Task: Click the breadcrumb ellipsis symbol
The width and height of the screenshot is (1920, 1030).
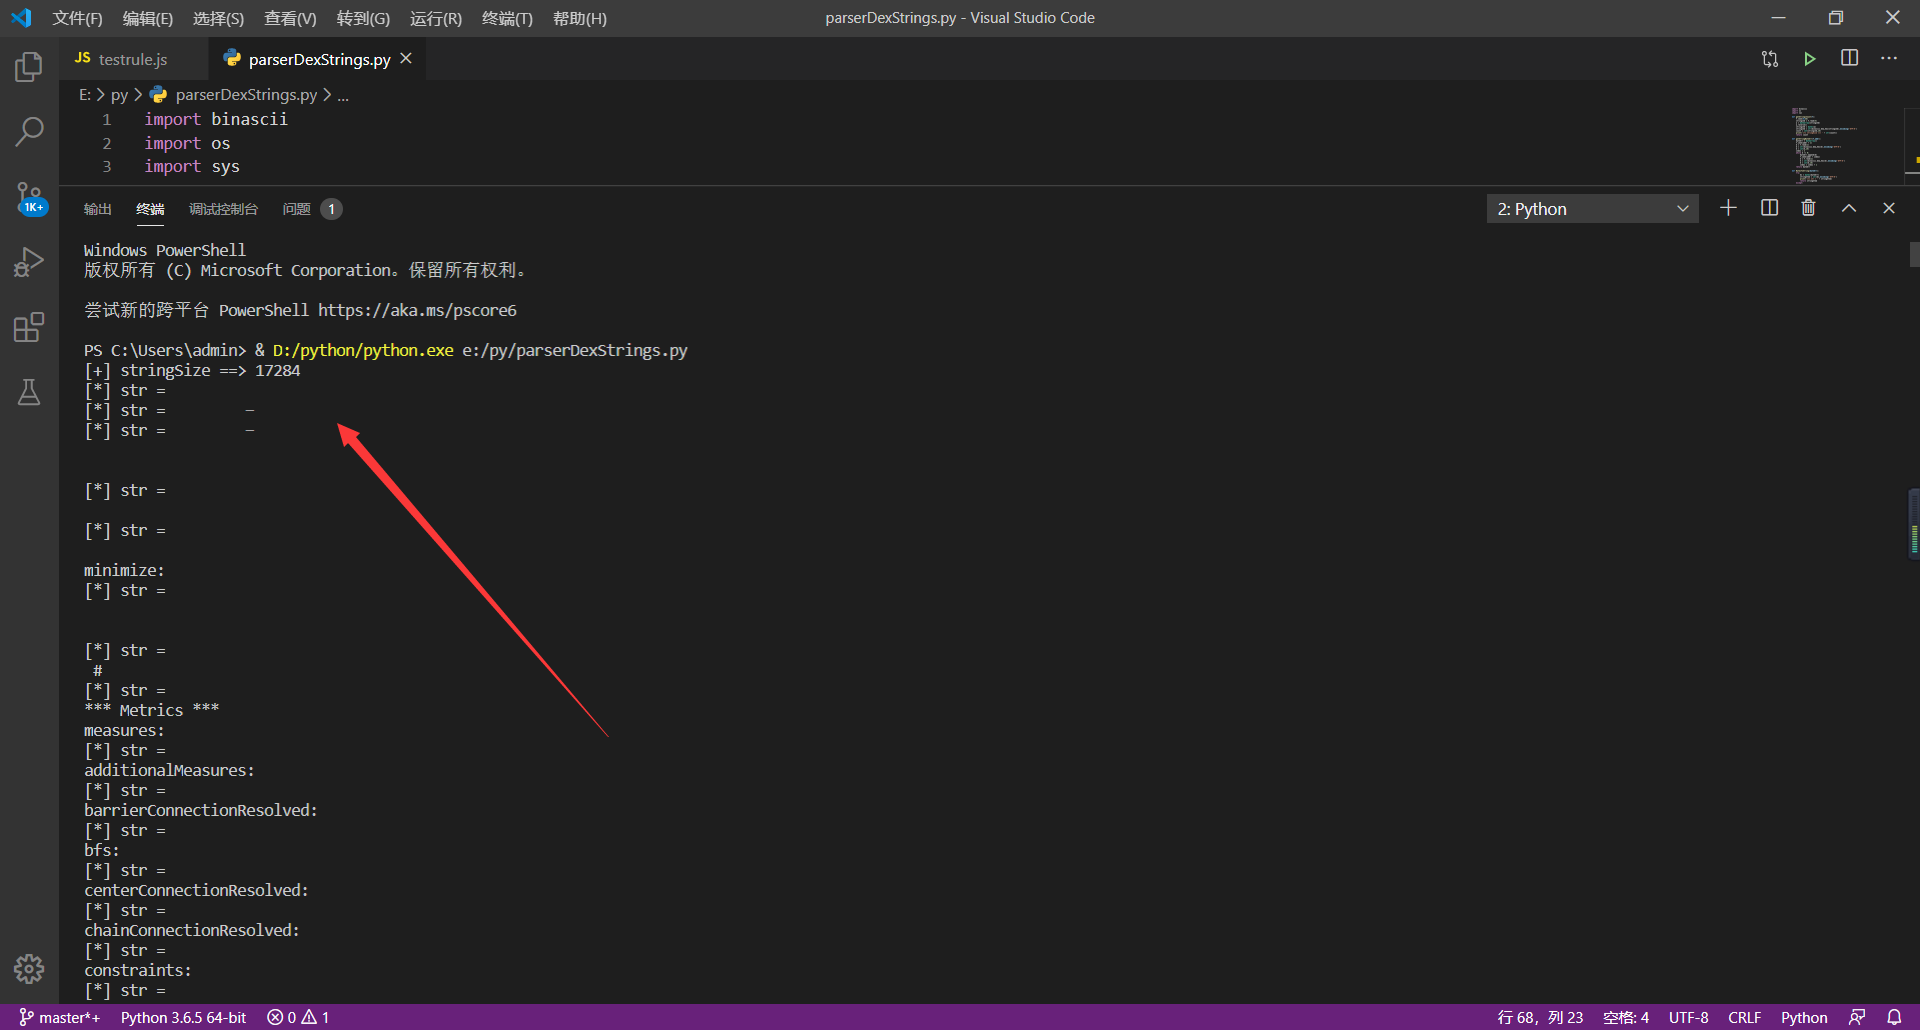Action: (x=343, y=95)
